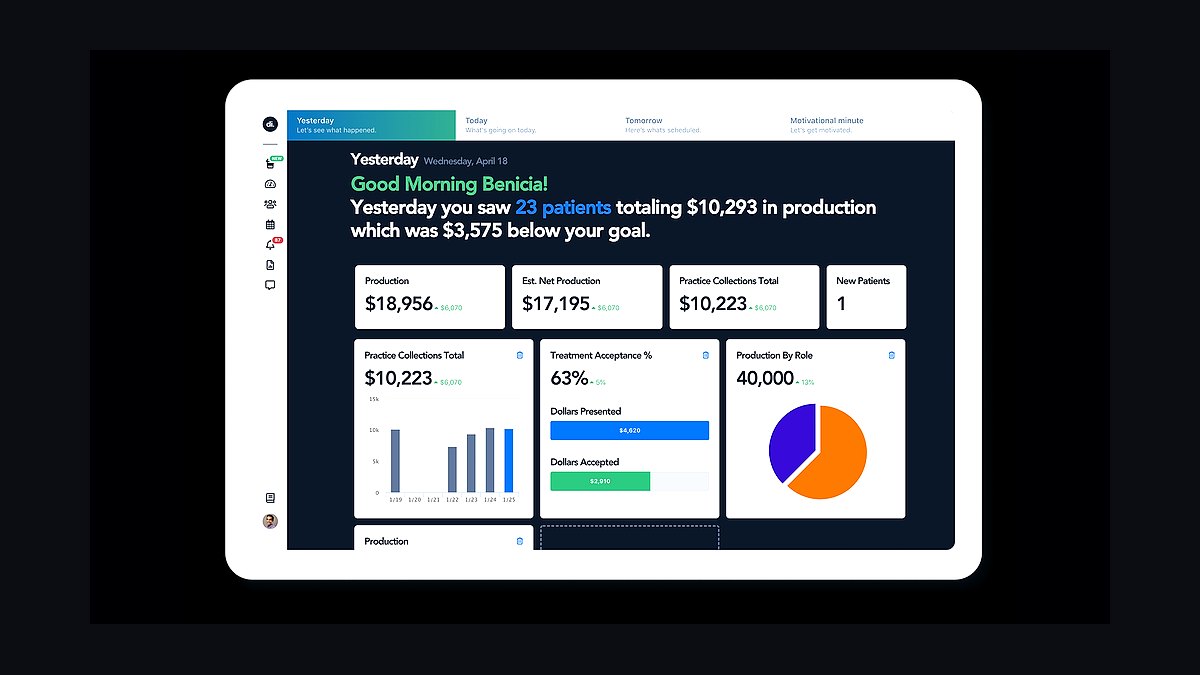Open the top Practice Collections Total $10,223 card

[x=744, y=297]
